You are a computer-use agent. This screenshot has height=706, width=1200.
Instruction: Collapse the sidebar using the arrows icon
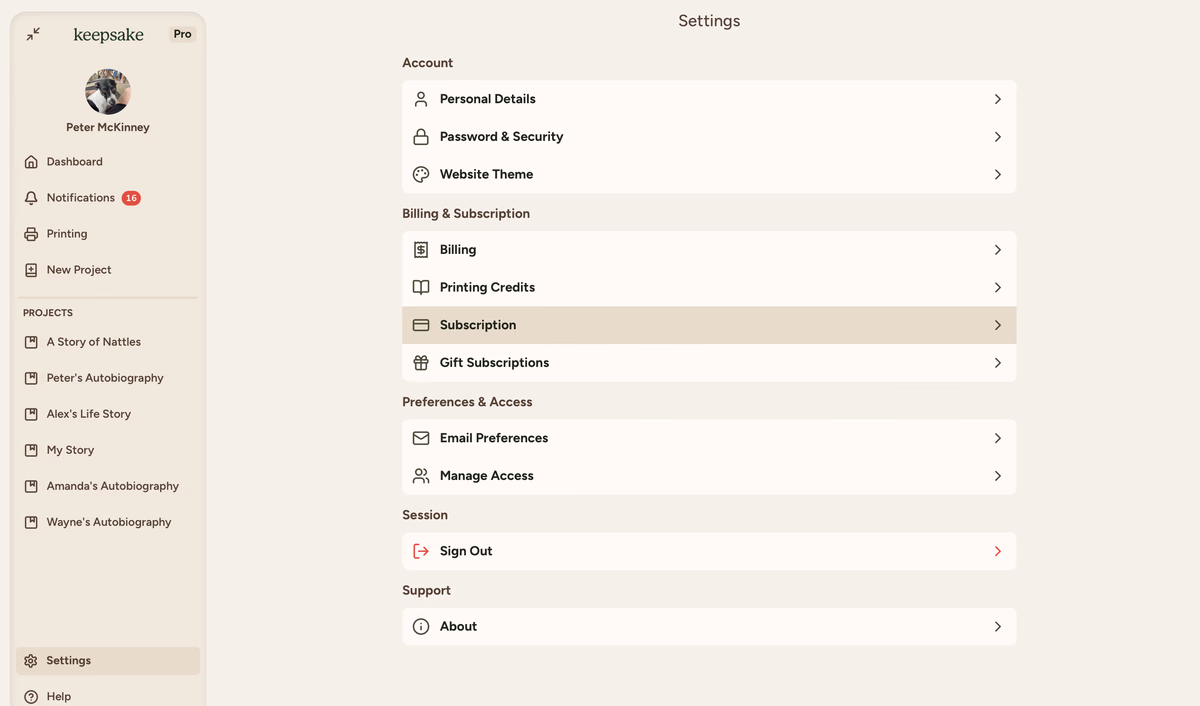tap(33, 34)
